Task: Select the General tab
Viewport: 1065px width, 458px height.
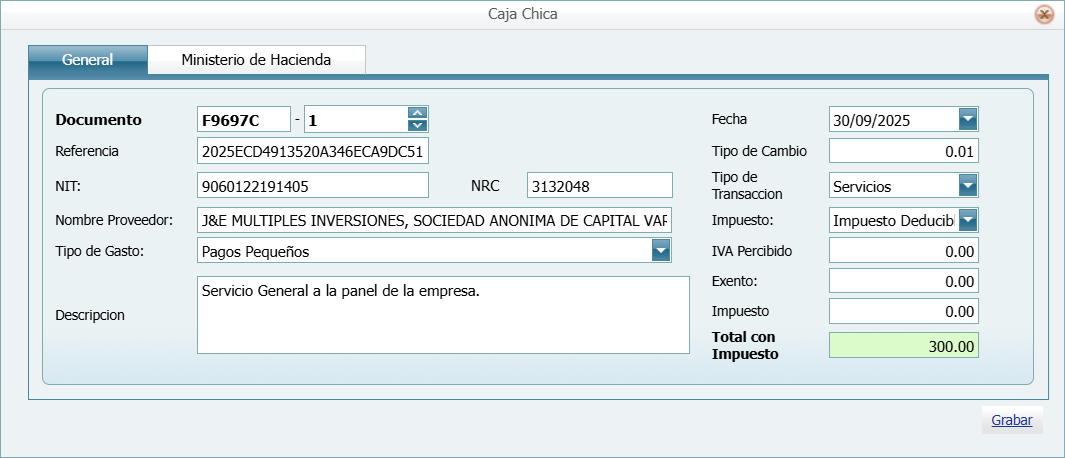Action: pos(88,60)
